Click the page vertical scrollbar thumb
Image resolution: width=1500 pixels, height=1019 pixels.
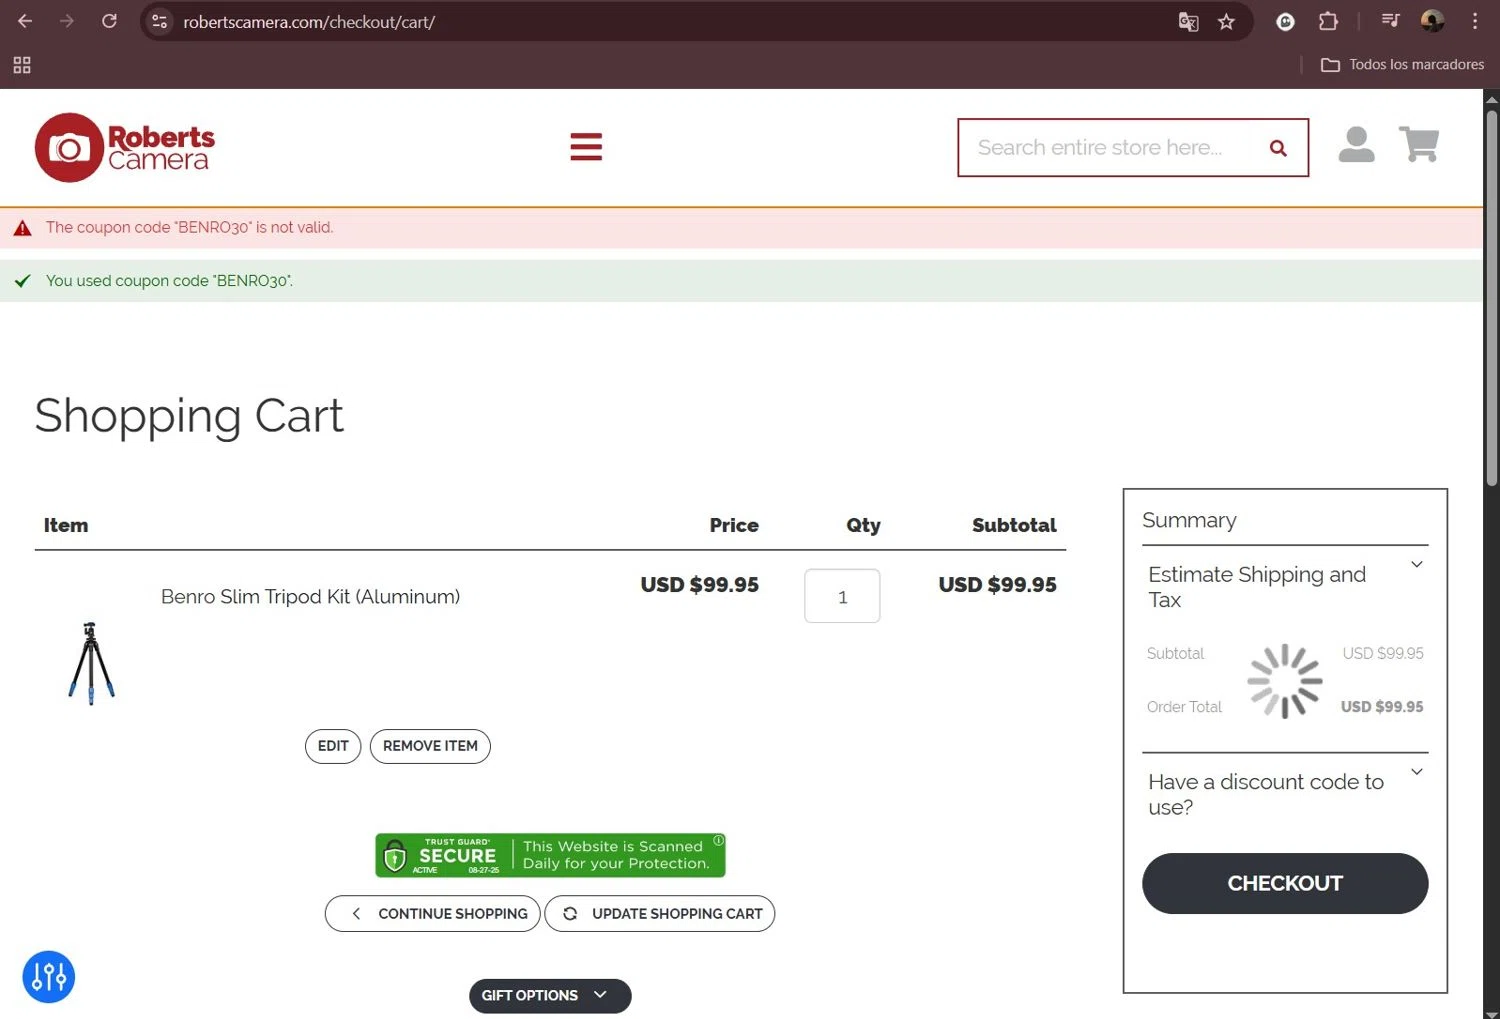point(1491,298)
